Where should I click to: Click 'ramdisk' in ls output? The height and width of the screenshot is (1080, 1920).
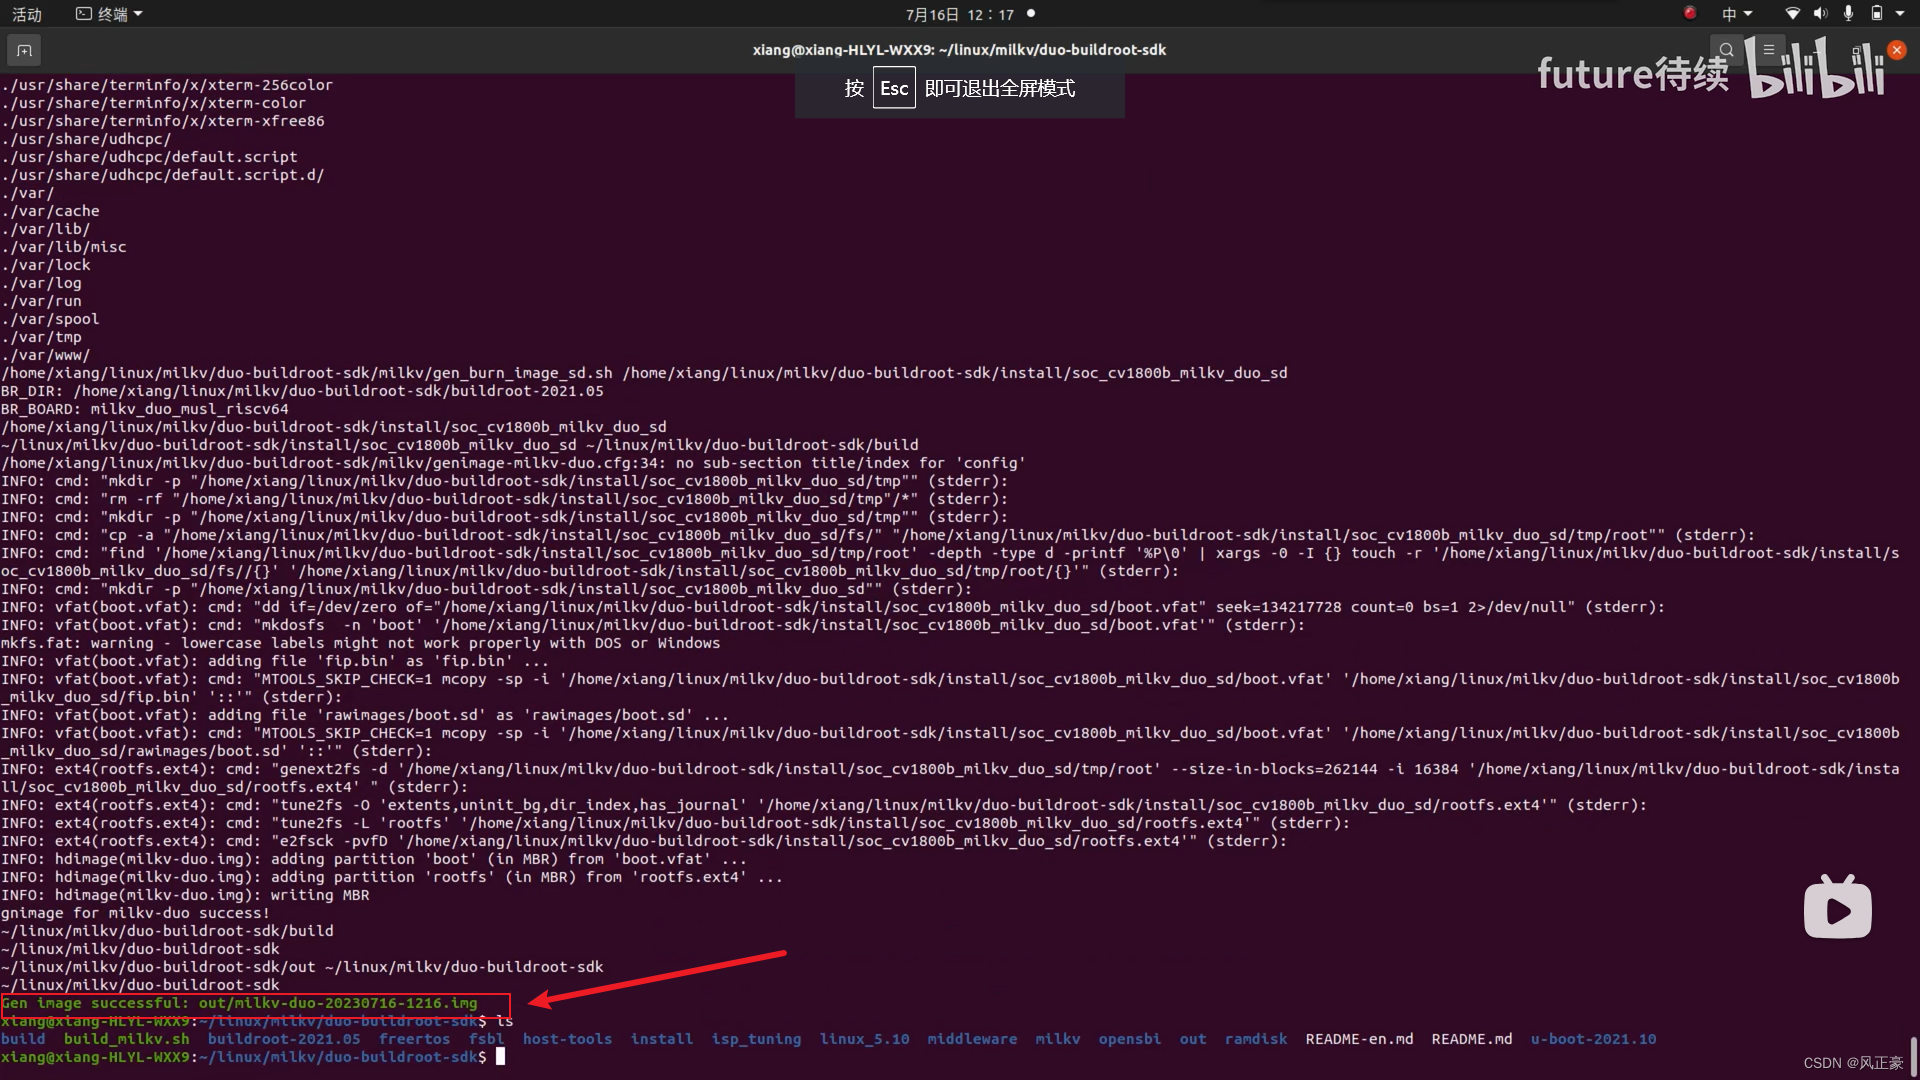click(1255, 1039)
